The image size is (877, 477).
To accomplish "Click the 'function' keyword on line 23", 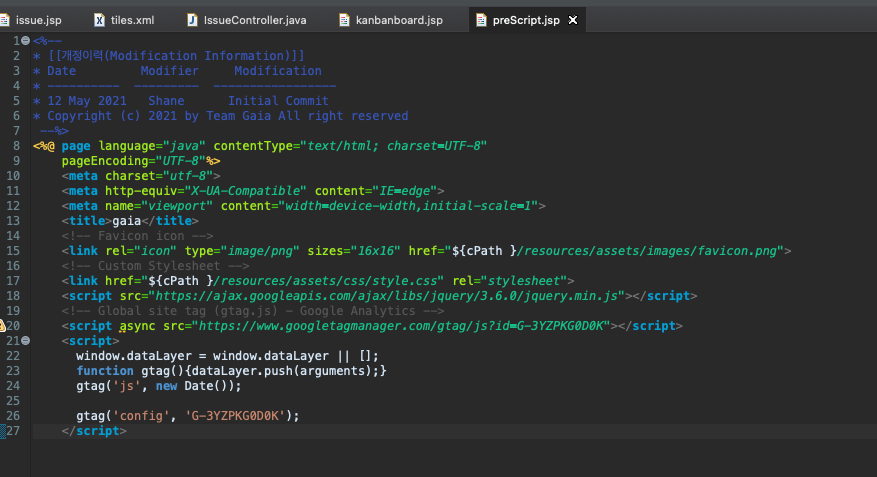I will tap(105, 371).
